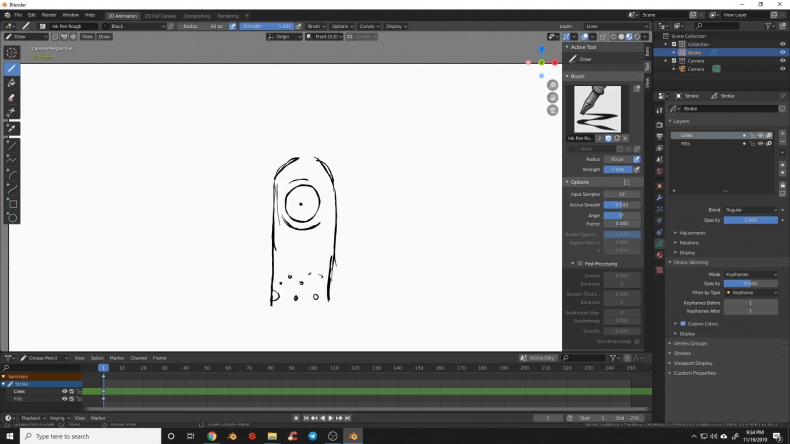Open Chrome from the Windows taskbar
This screenshot has height=444, width=790.
[212, 436]
